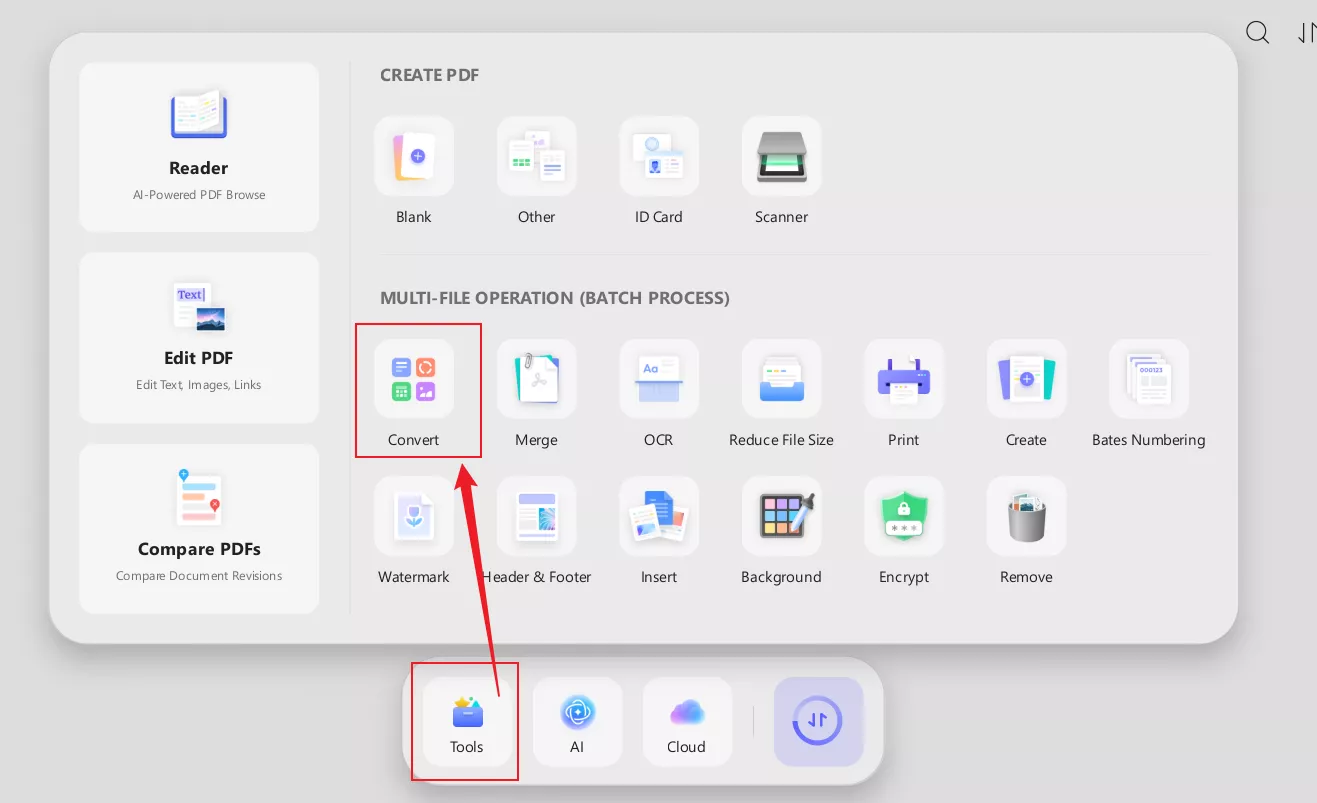Switch to the Tools tab
Screen dimensions: 1317x803
click(x=466, y=722)
